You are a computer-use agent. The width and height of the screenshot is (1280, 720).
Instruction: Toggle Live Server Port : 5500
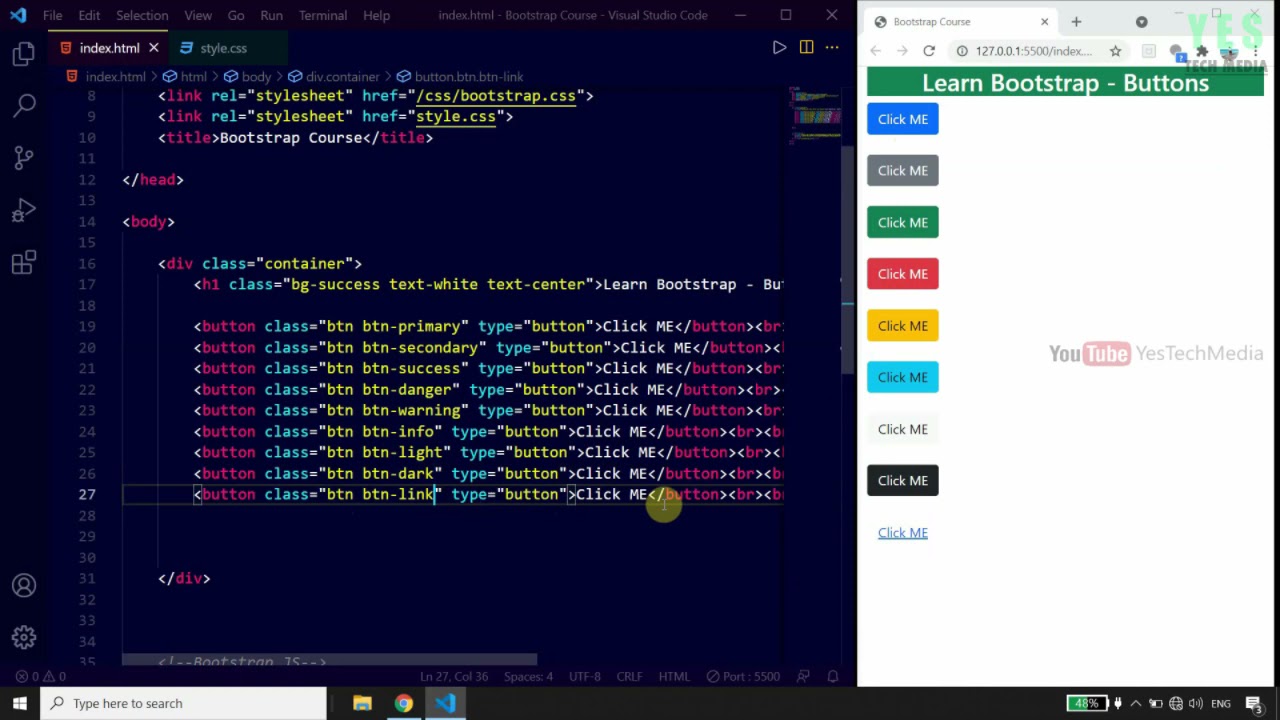743,676
